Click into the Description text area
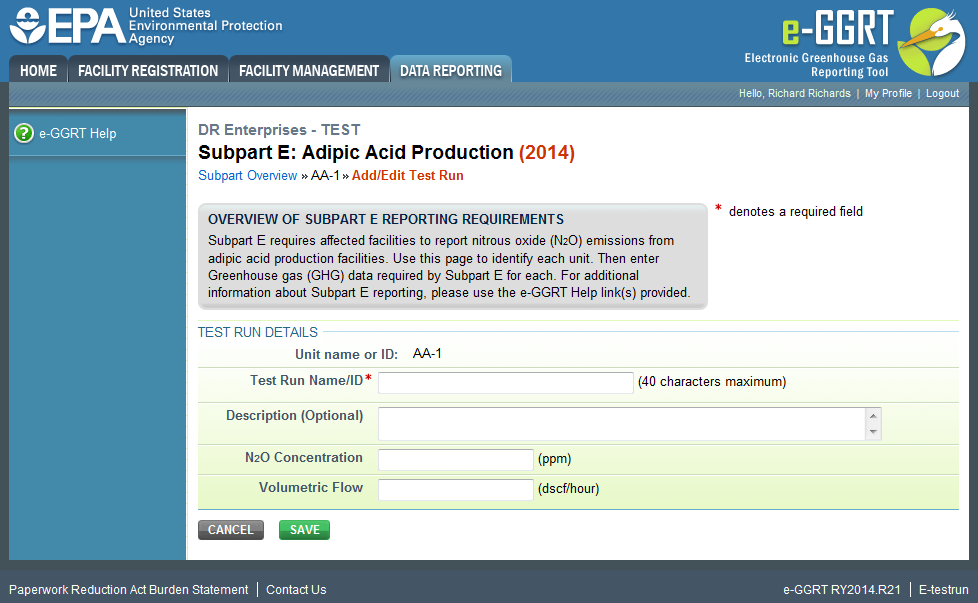978x603 pixels. pos(622,424)
